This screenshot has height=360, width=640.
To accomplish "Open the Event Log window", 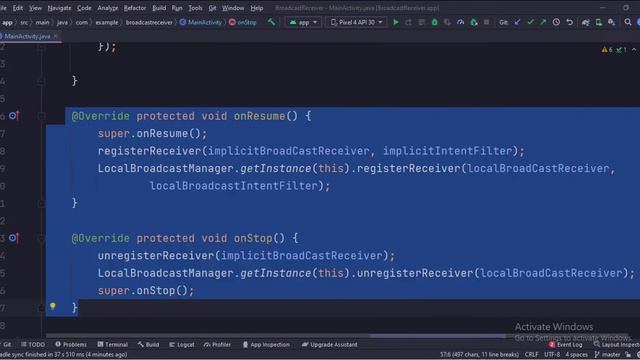I will pyautogui.click(x=566, y=344).
